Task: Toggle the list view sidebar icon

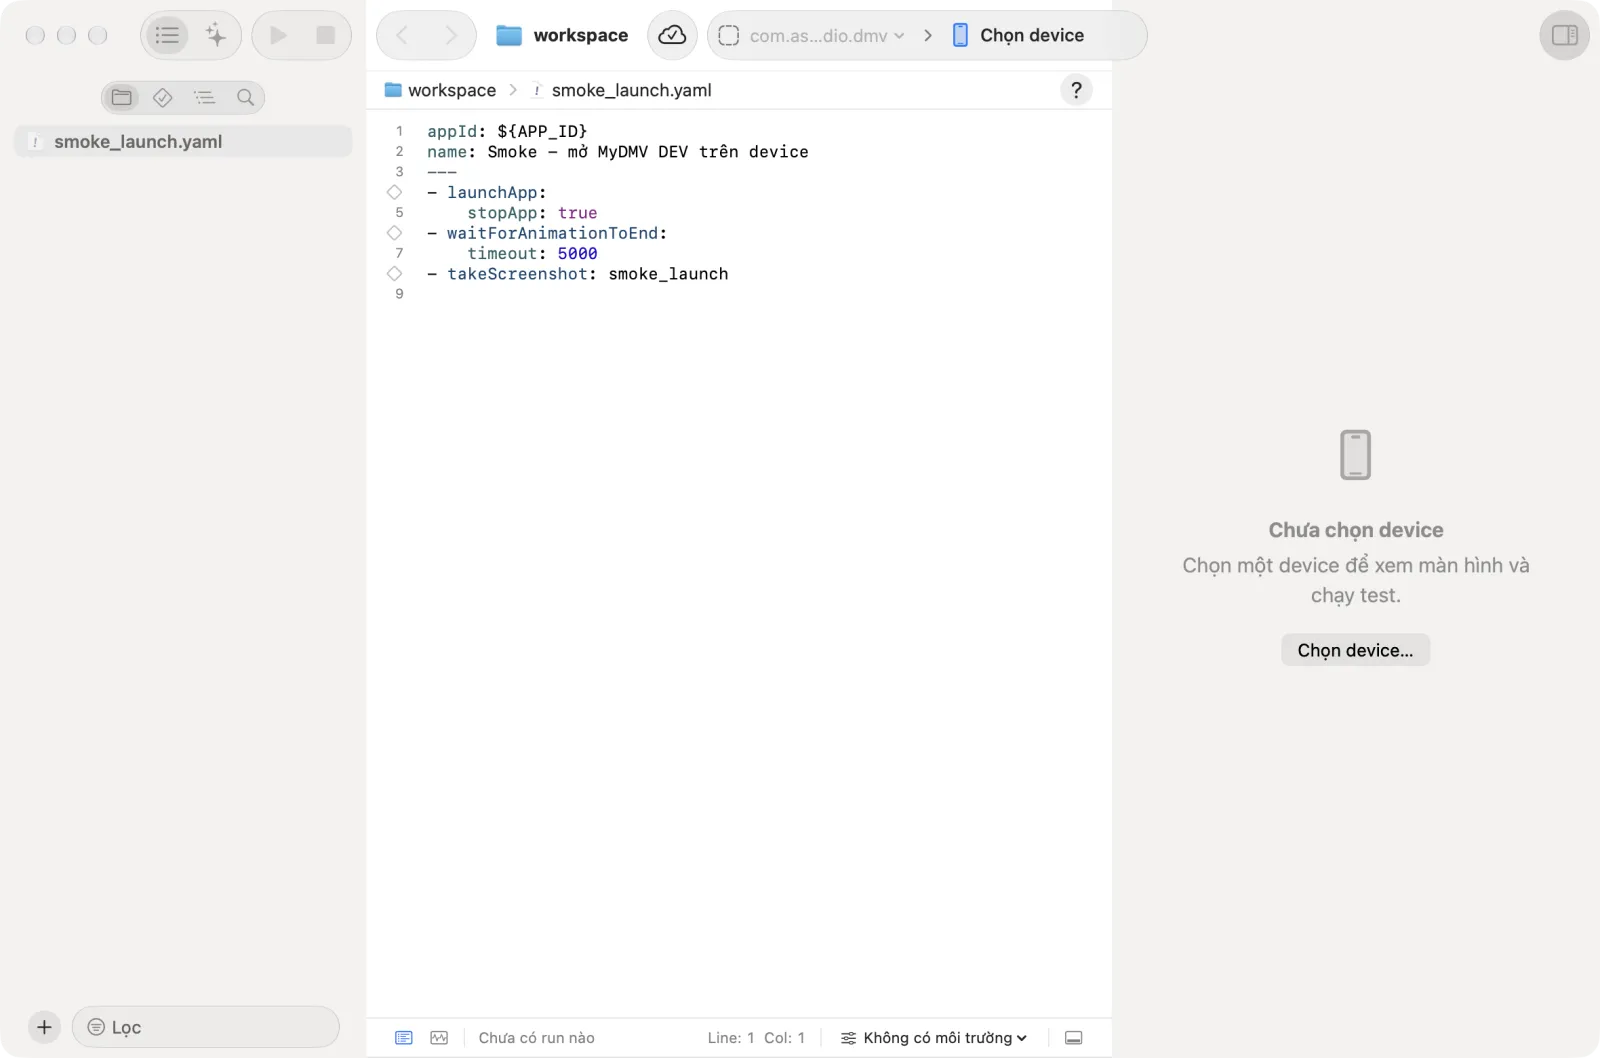Action: (x=167, y=36)
